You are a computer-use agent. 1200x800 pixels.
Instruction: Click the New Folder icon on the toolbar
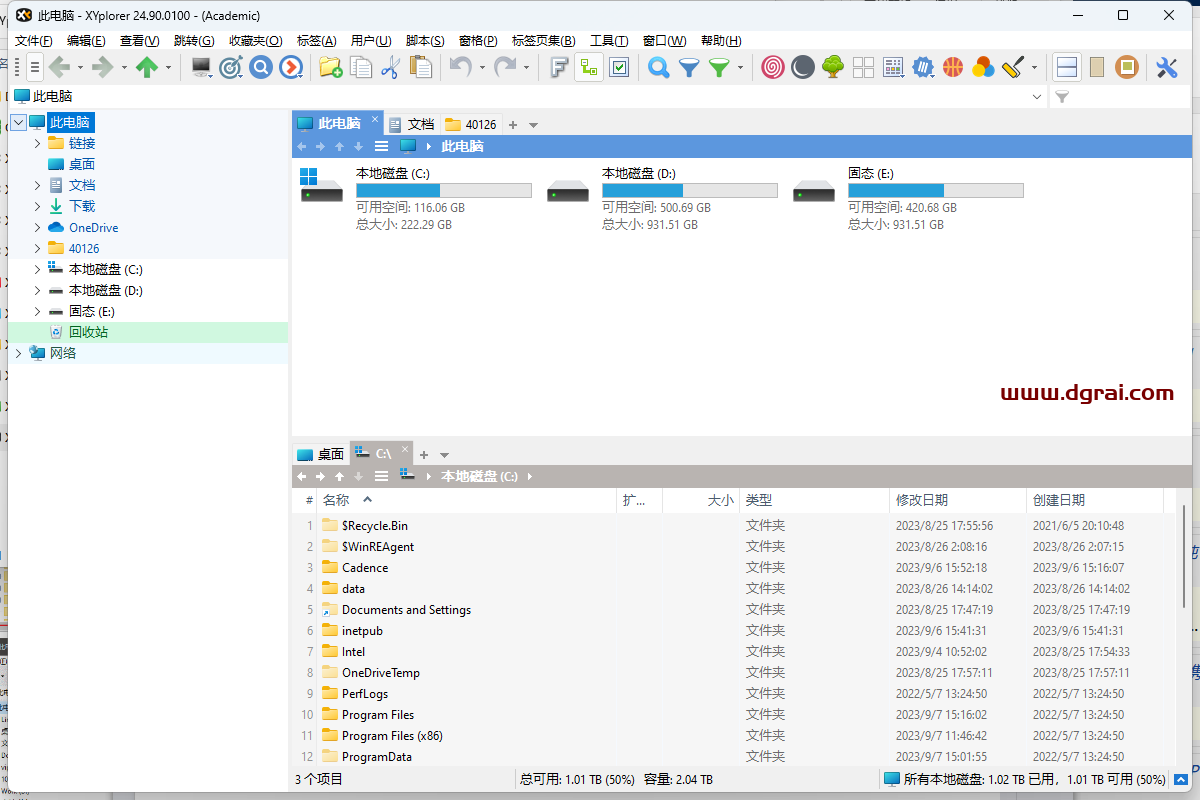click(332, 67)
